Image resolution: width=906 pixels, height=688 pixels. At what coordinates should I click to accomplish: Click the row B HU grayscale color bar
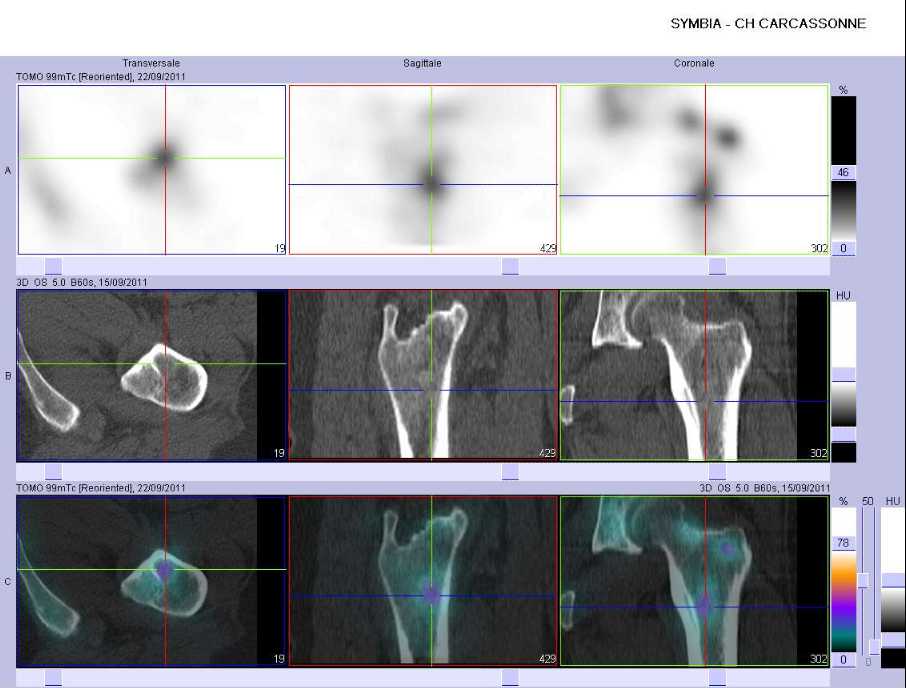pyautogui.click(x=844, y=404)
